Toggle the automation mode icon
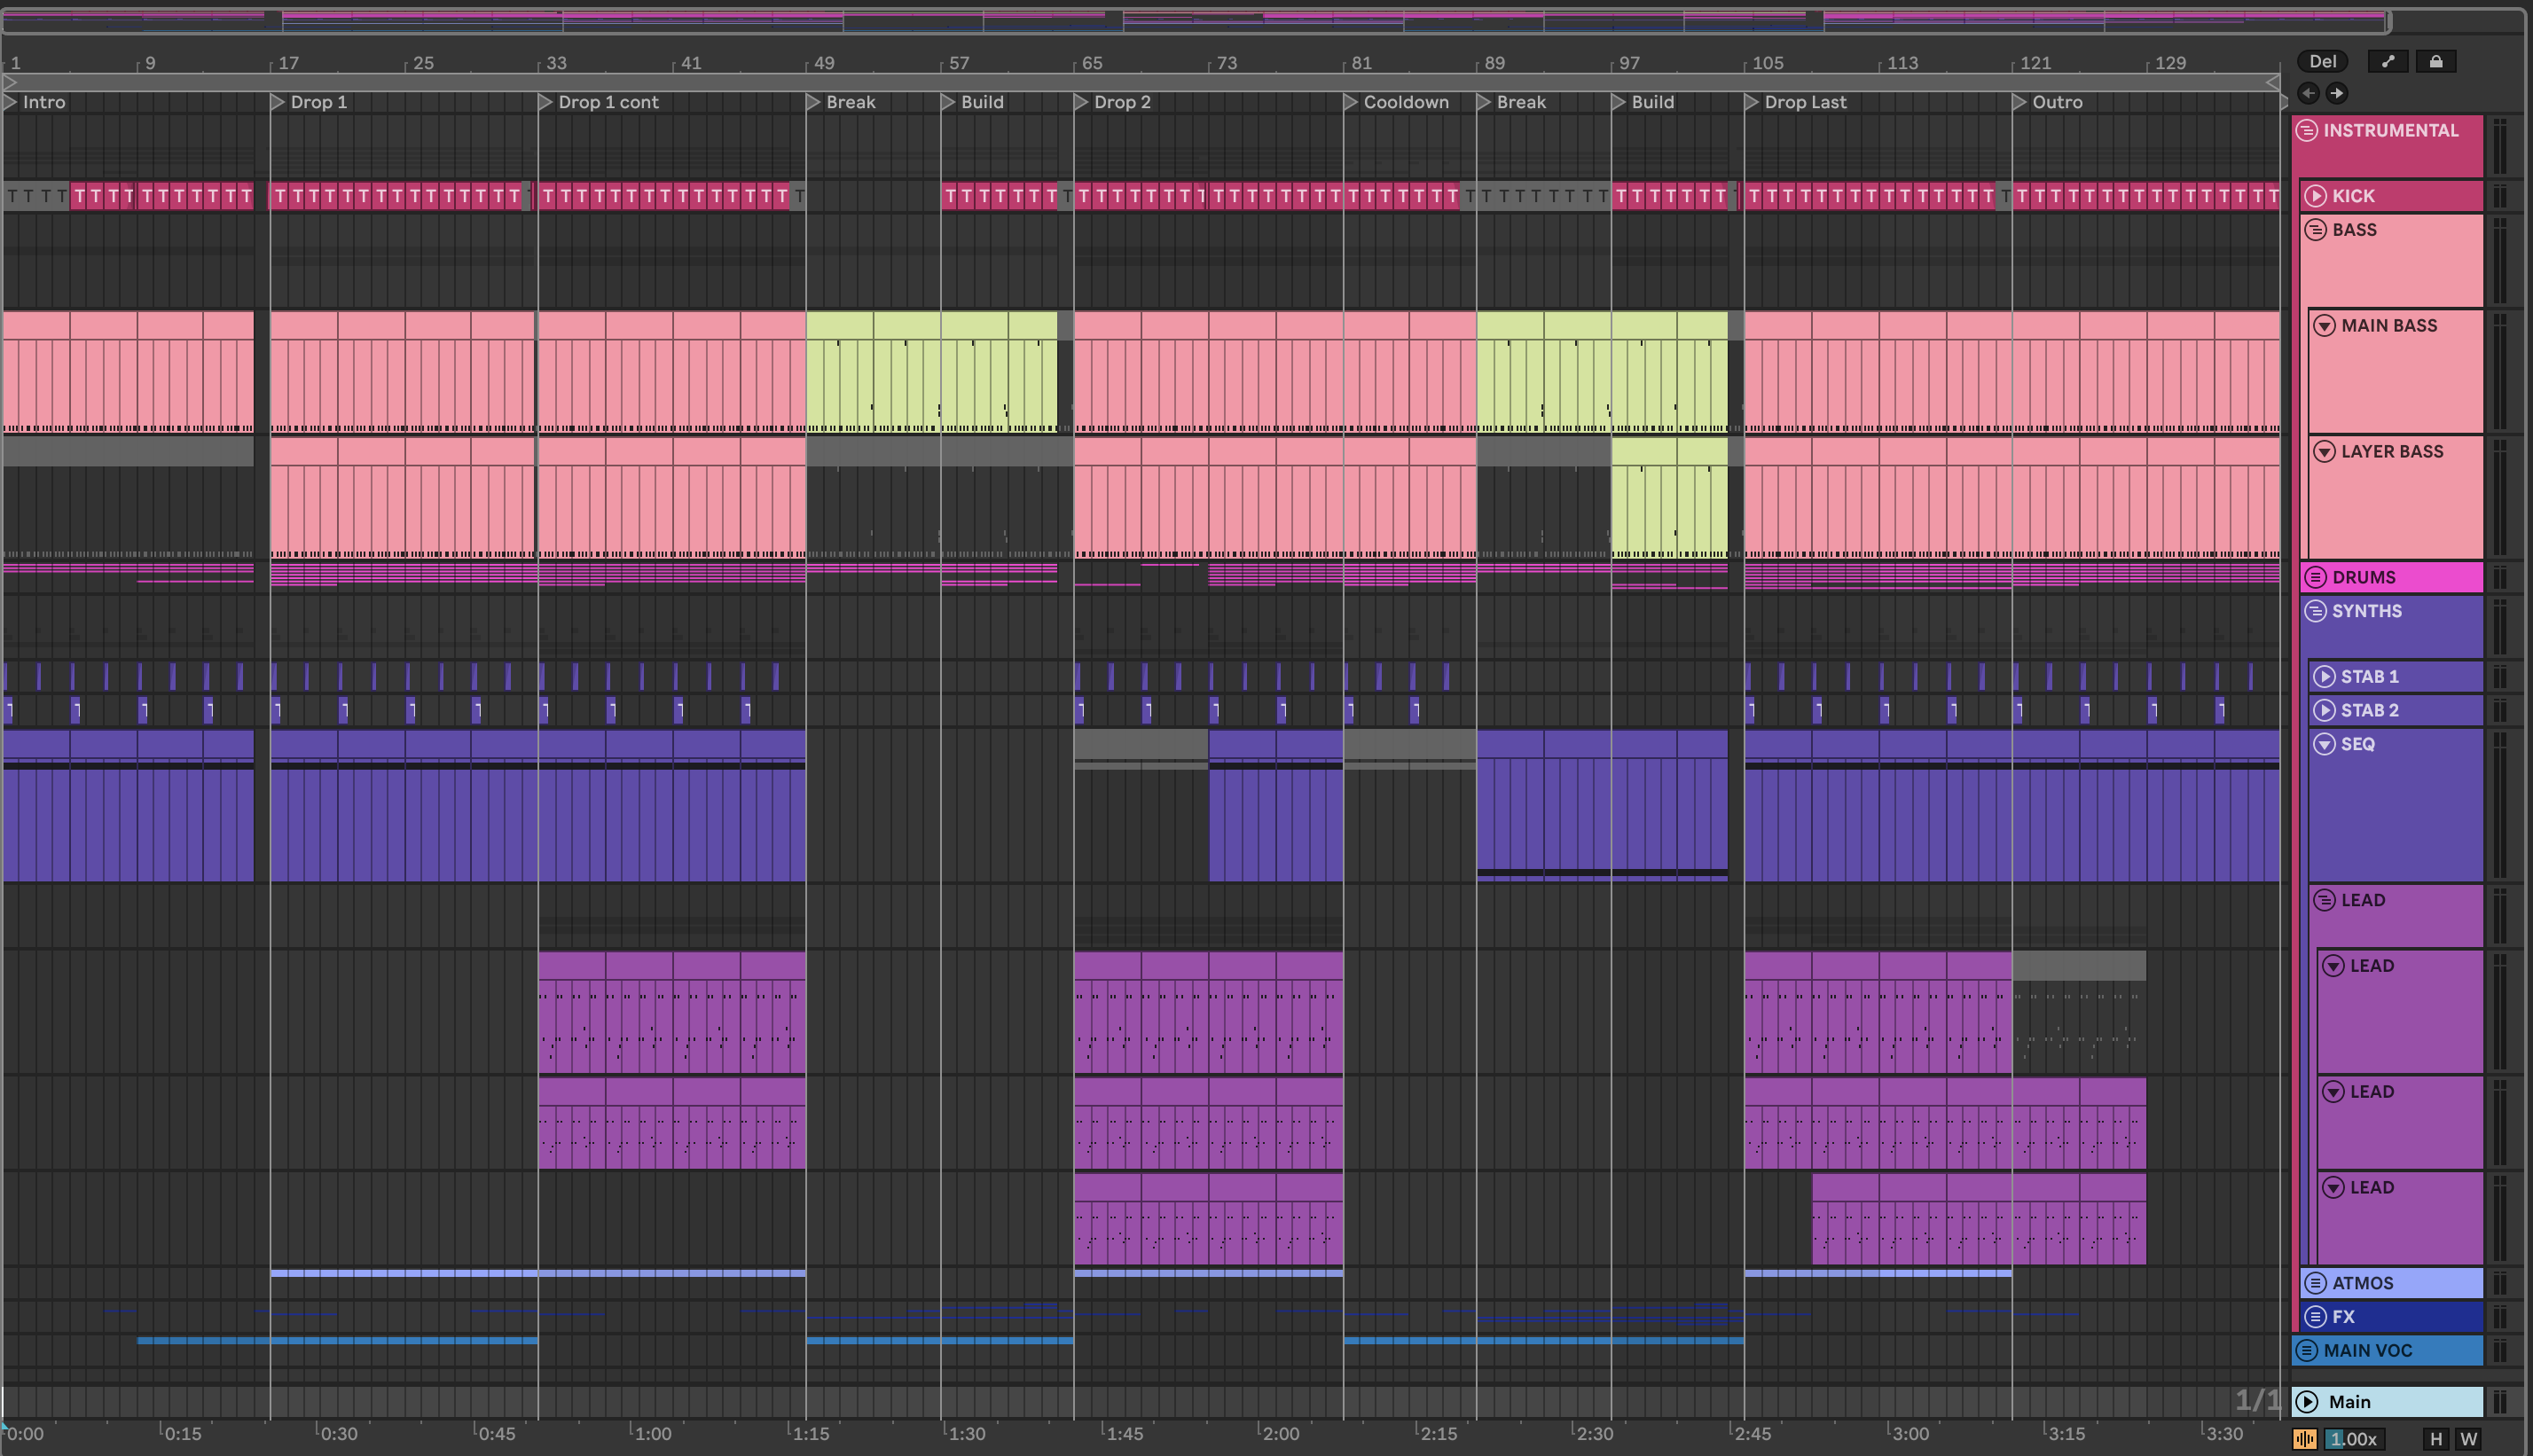 click(x=2388, y=62)
